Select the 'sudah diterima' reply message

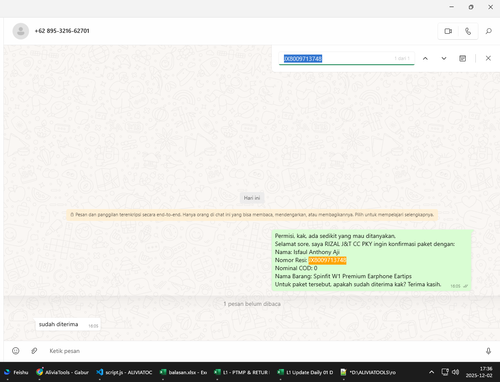(68, 325)
